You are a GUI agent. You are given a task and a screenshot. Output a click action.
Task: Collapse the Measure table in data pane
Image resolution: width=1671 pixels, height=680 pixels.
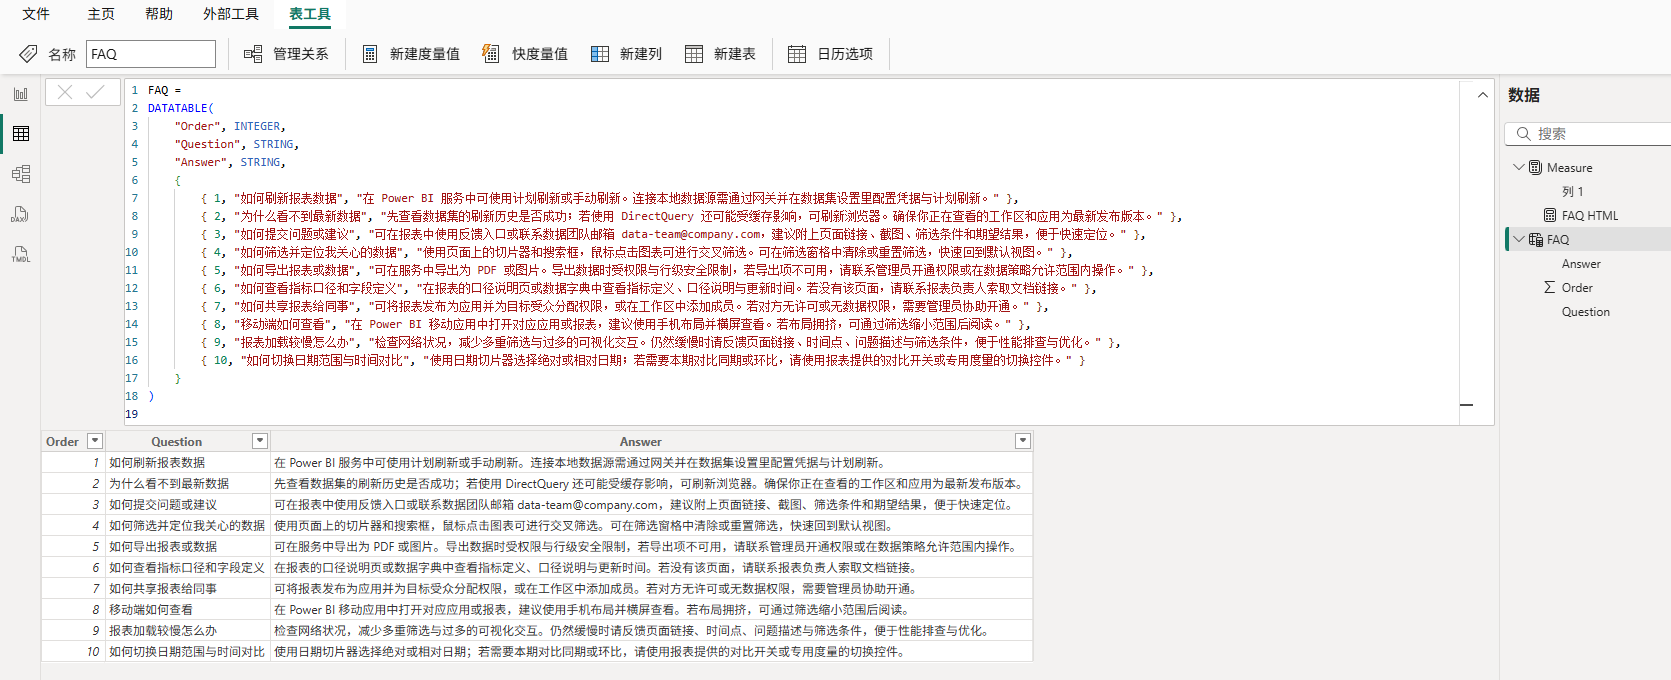[1519, 167]
